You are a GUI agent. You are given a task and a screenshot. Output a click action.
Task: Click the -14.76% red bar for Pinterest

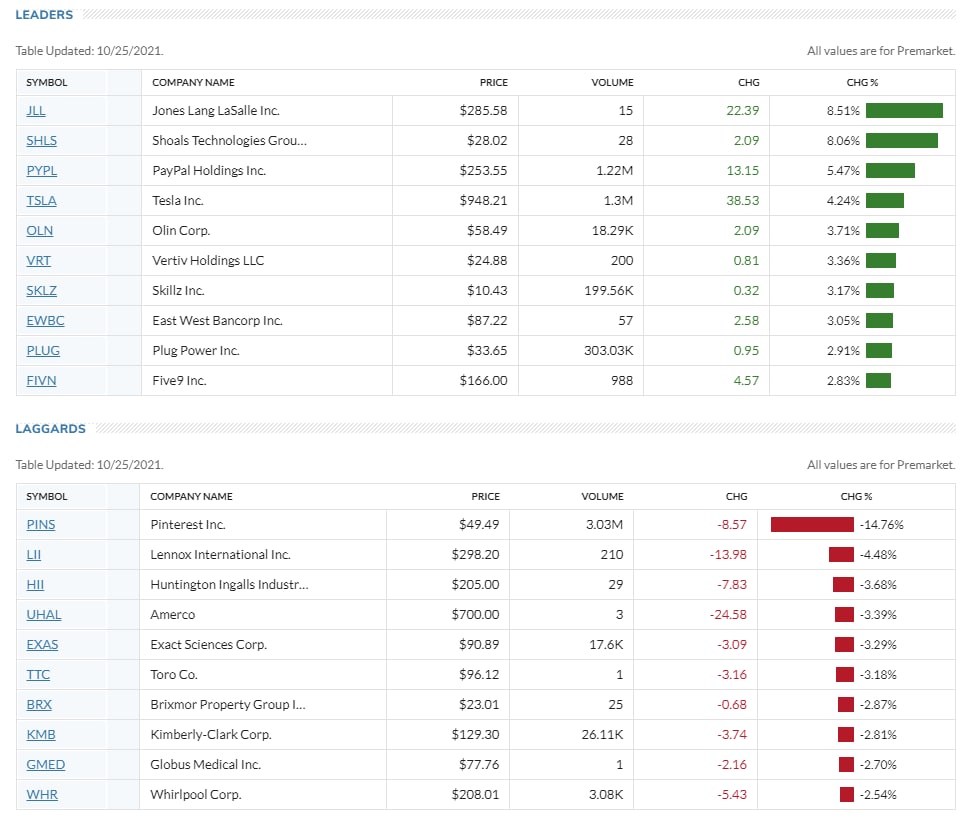pos(812,525)
